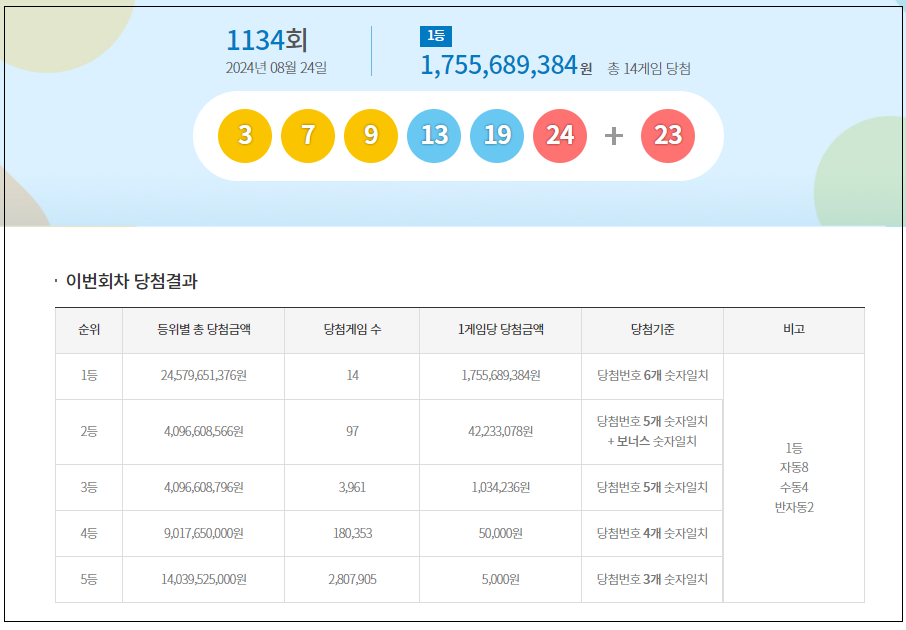Image resolution: width=906 pixels, height=630 pixels.
Task: Click the 1134회 round title
Action: (x=266, y=40)
